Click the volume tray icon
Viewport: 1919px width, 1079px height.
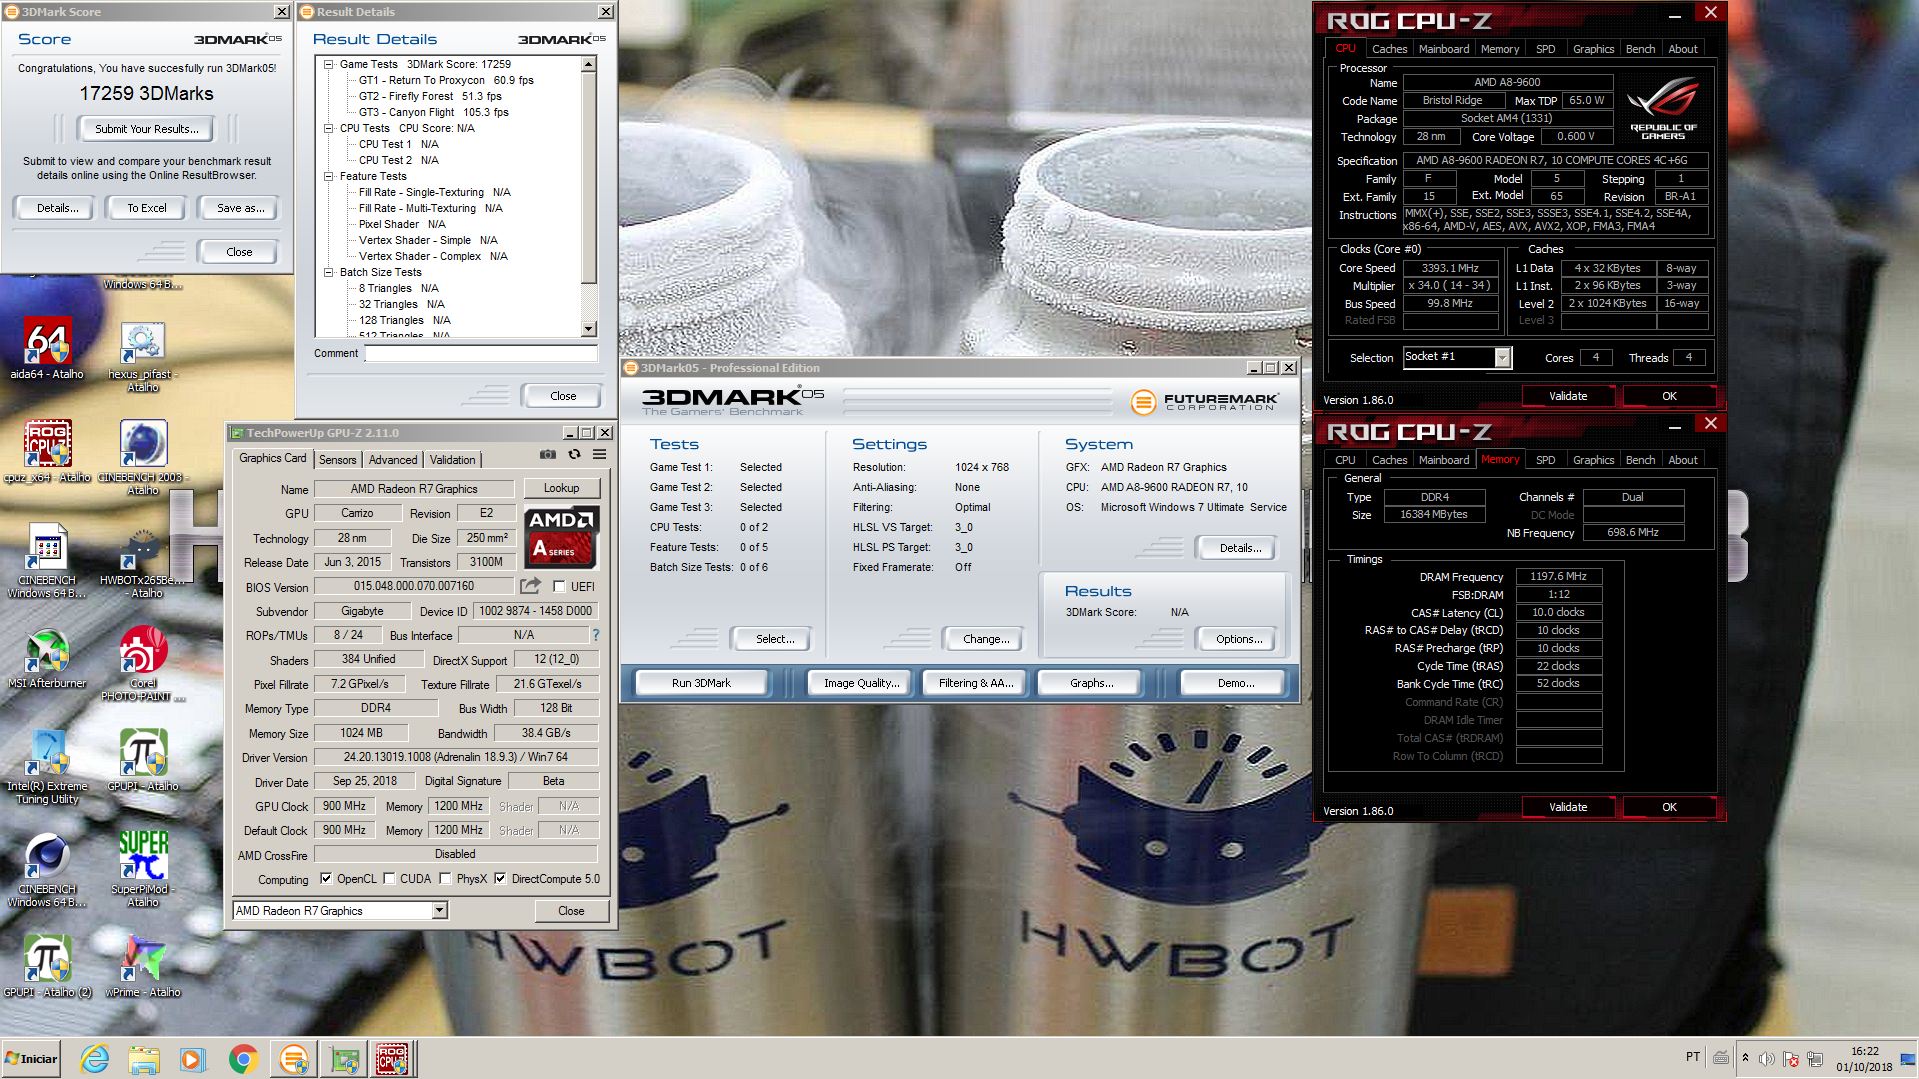click(1767, 1058)
